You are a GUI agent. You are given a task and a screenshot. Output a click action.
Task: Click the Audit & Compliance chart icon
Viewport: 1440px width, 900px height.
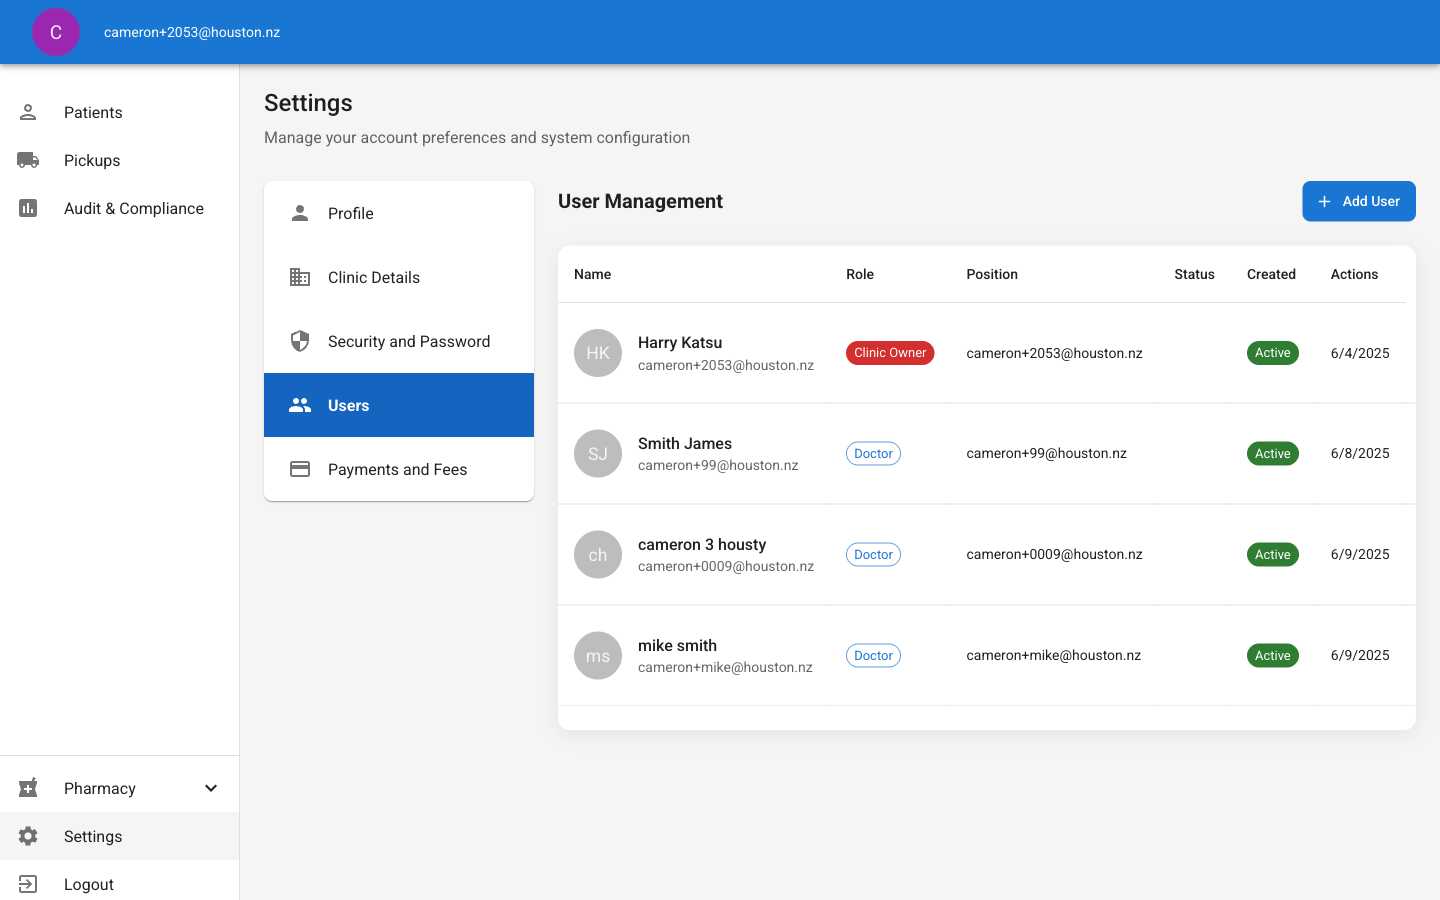point(28,208)
